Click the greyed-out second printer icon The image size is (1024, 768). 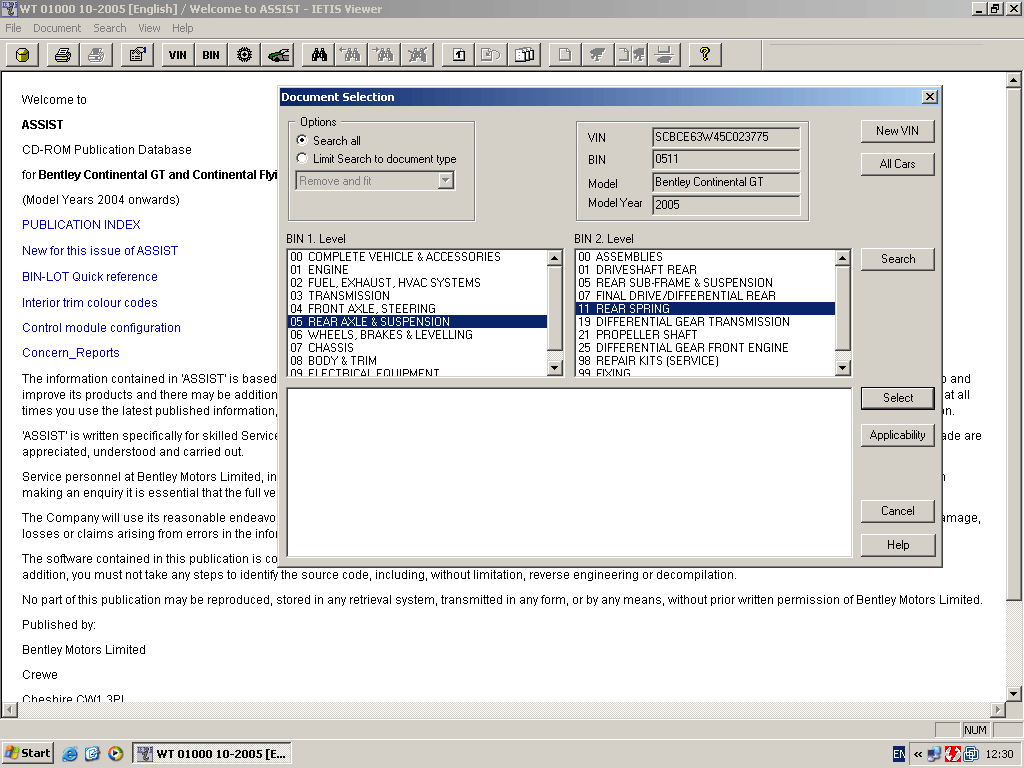[96, 55]
